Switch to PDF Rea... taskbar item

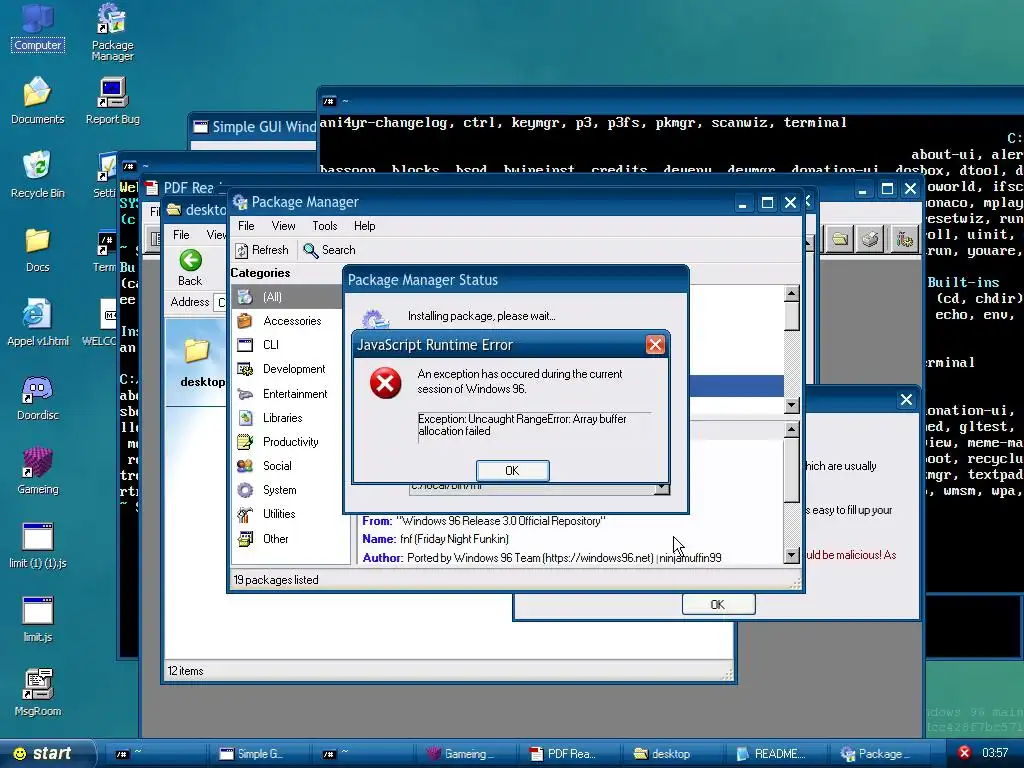569,754
